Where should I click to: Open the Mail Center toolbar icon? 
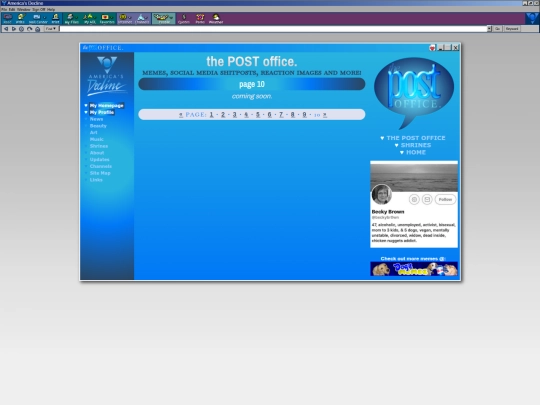coord(37,19)
